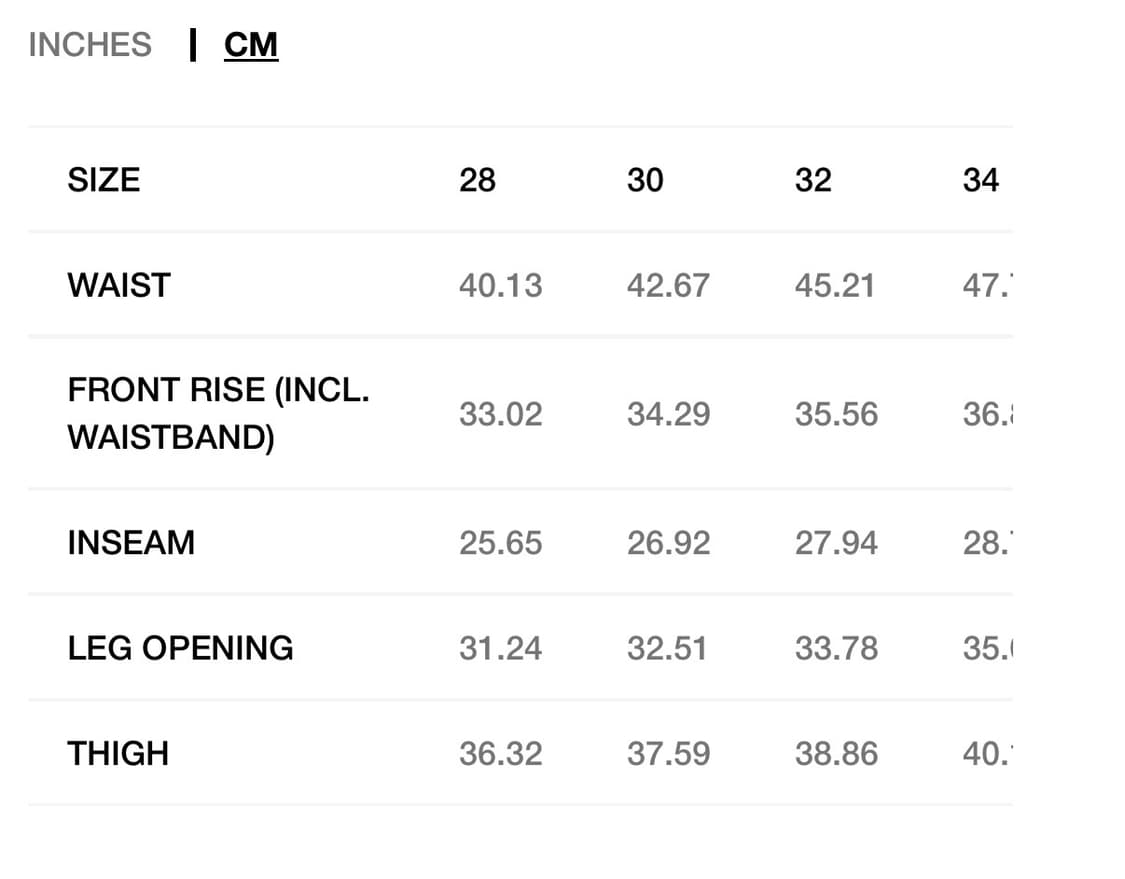Screen dimensions: 1125x879
Task: Select thigh value 37.59
Action: pos(669,754)
